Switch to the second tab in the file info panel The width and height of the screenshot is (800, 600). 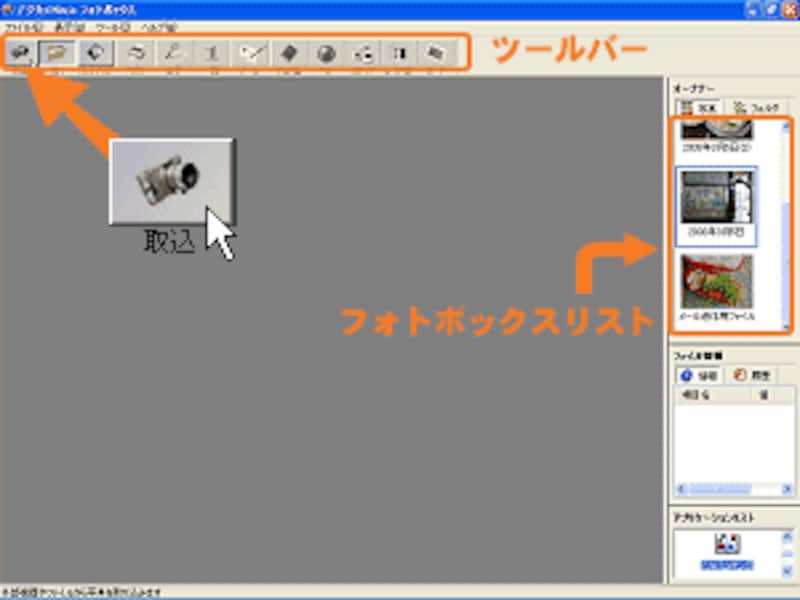750,376
